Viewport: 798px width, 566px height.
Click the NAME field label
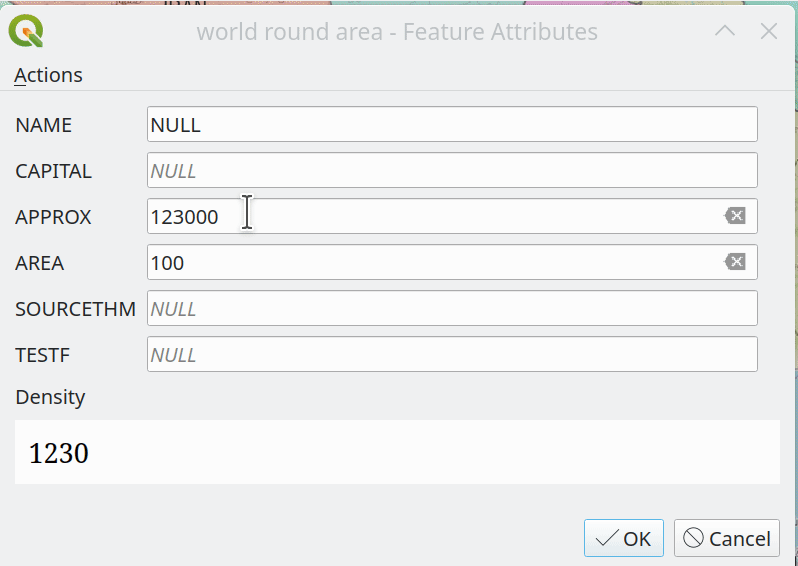tap(44, 125)
